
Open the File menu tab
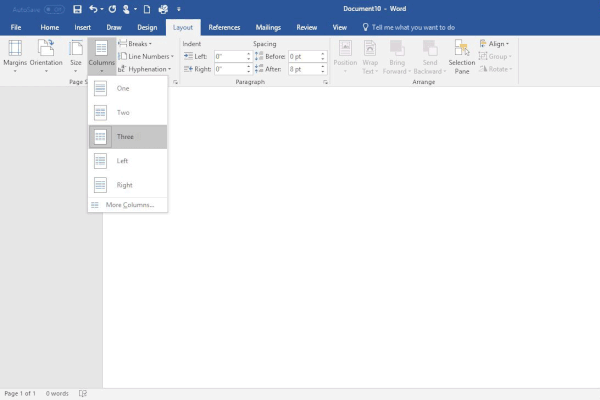click(x=16, y=27)
